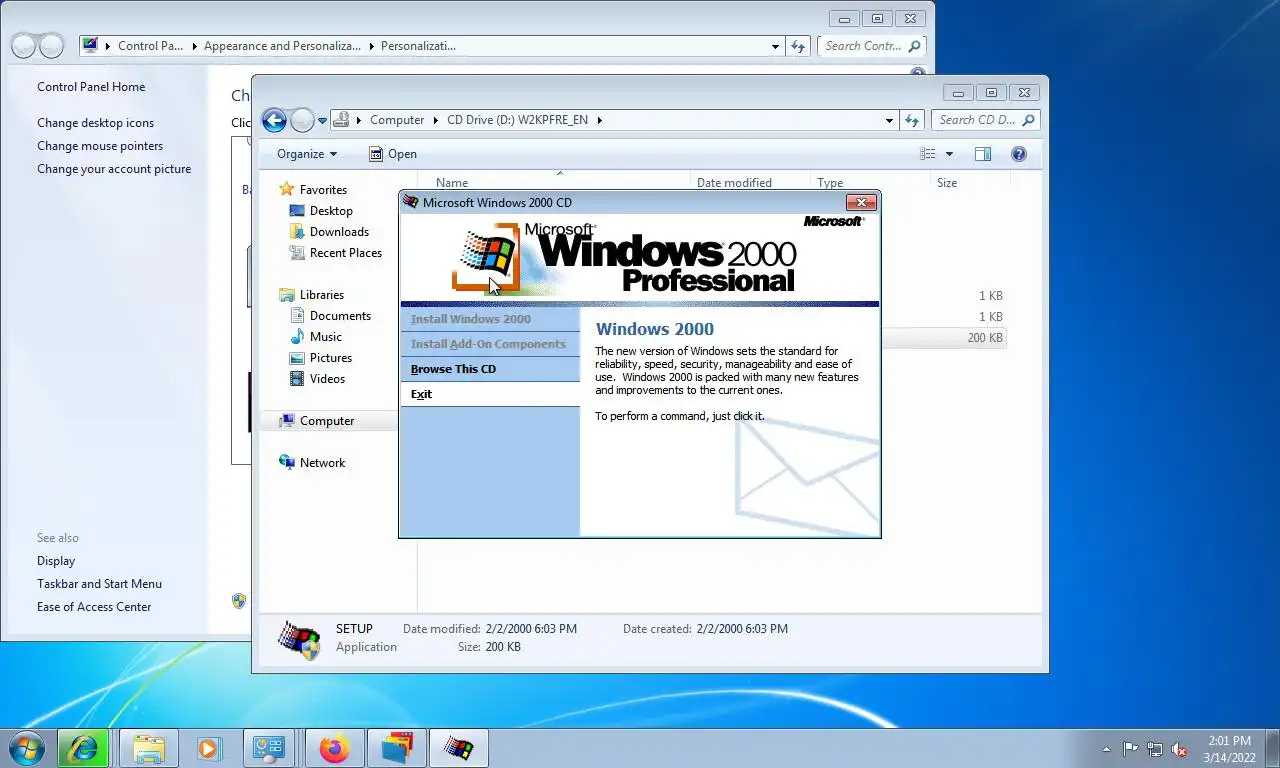Click Control Panel breadcrumb in back window
Image resolution: width=1280 pixels, height=768 pixels.
tap(151, 46)
